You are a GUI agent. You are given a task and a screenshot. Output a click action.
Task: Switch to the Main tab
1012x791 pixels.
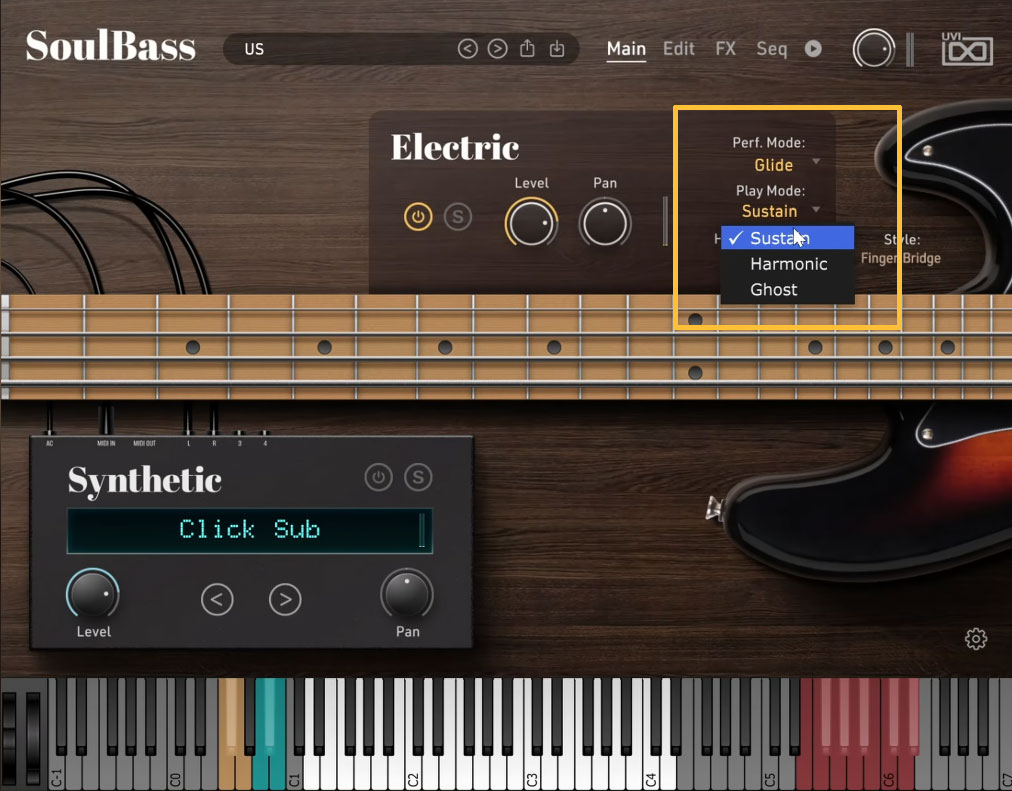coord(626,49)
